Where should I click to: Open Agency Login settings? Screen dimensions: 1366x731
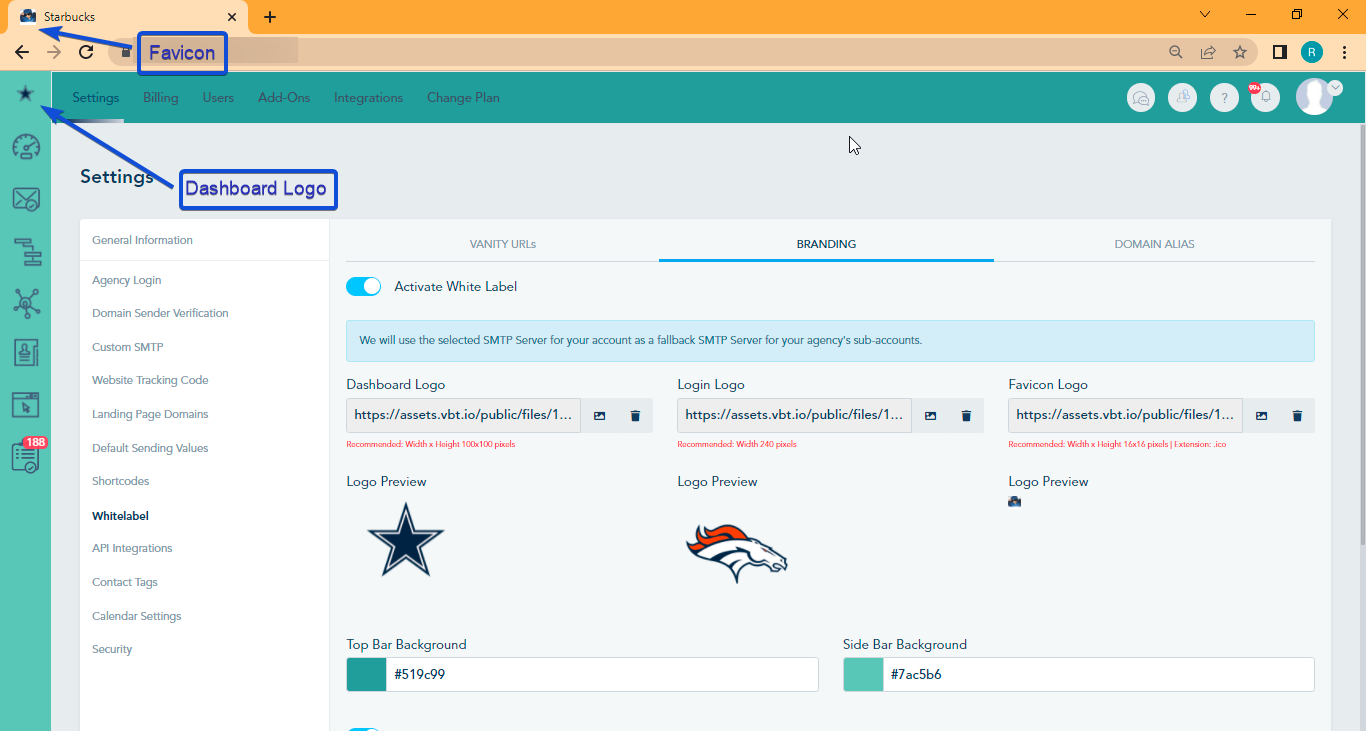click(x=126, y=280)
